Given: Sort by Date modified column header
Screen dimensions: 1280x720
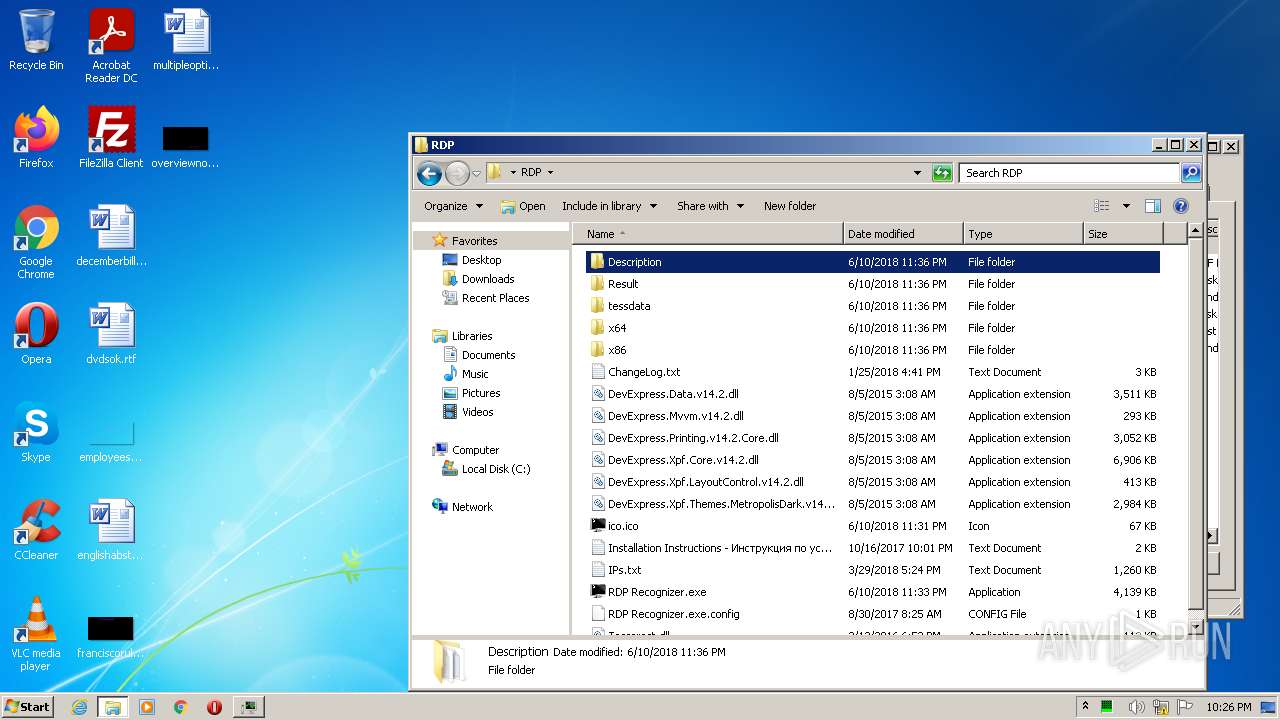Looking at the screenshot, I should tap(903, 234).
